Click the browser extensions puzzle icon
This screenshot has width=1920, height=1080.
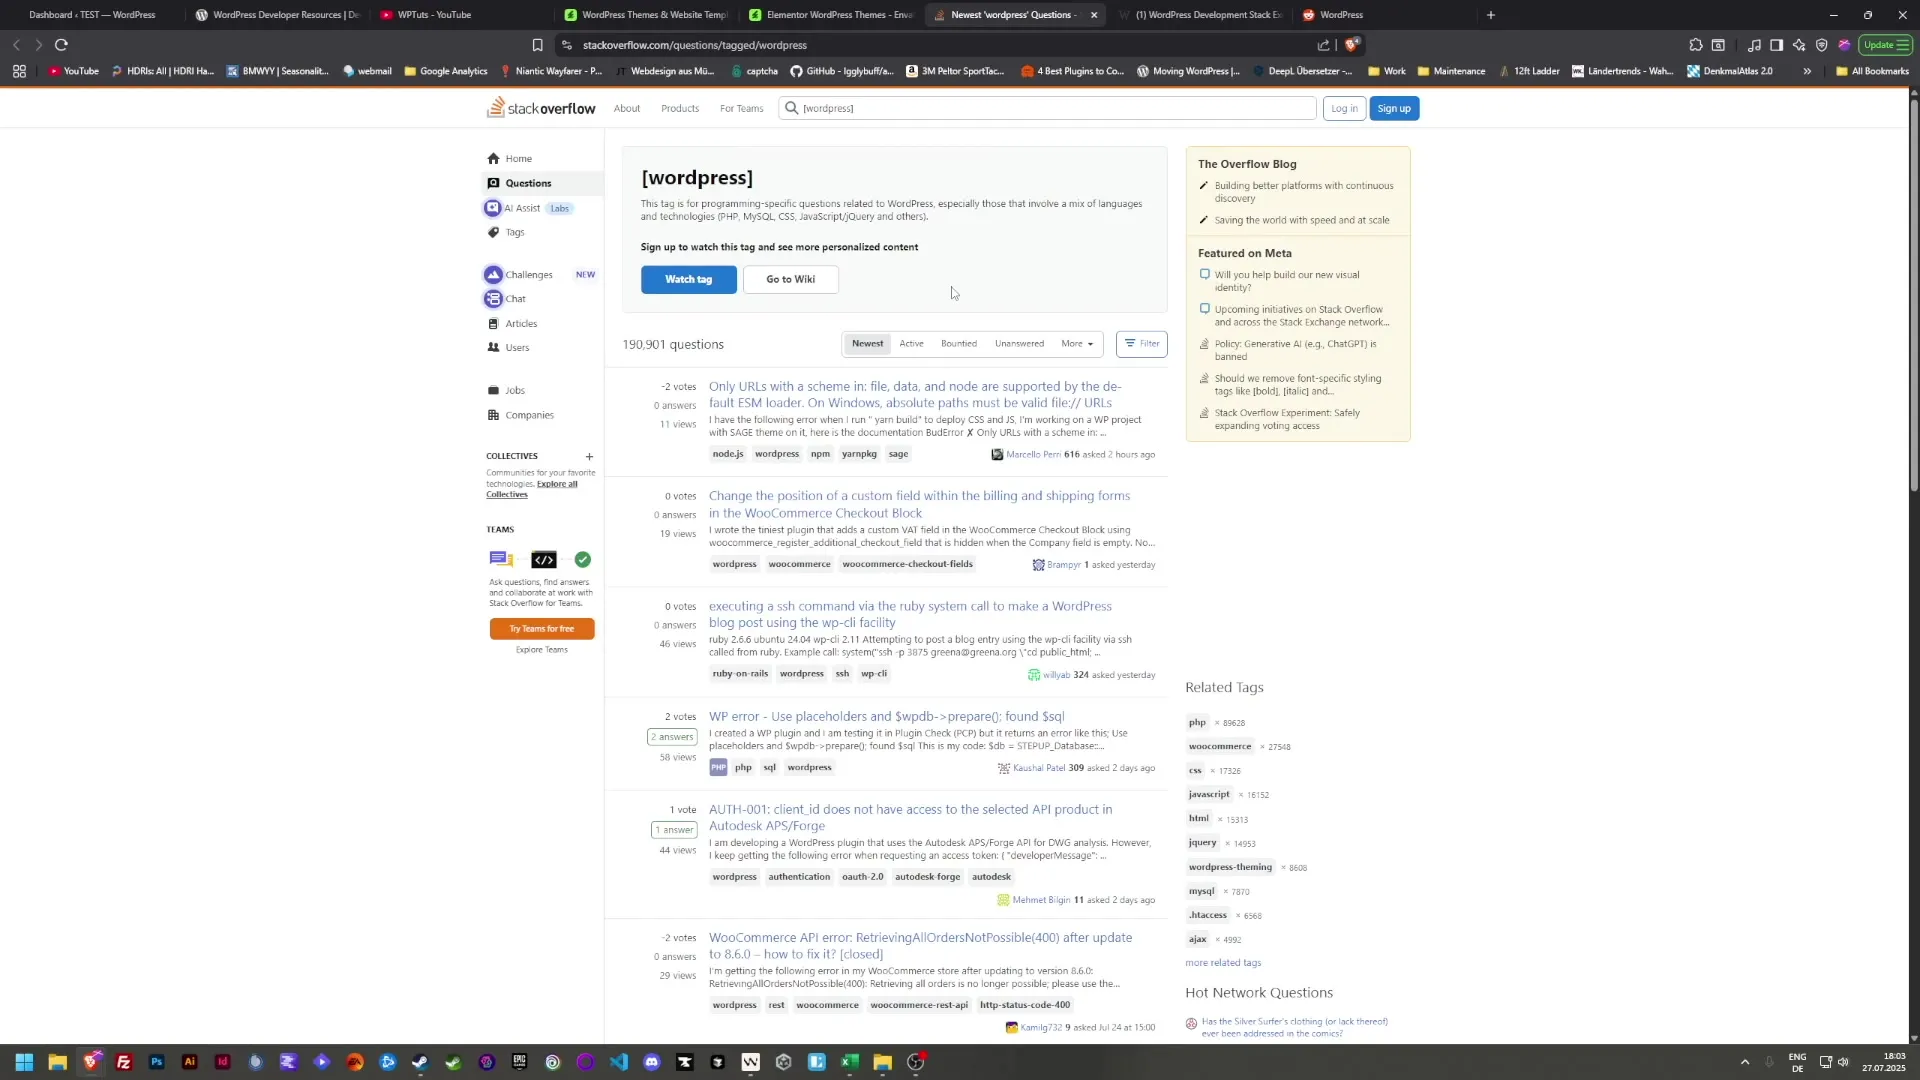pyautogui.click(x=1696, y=45)
